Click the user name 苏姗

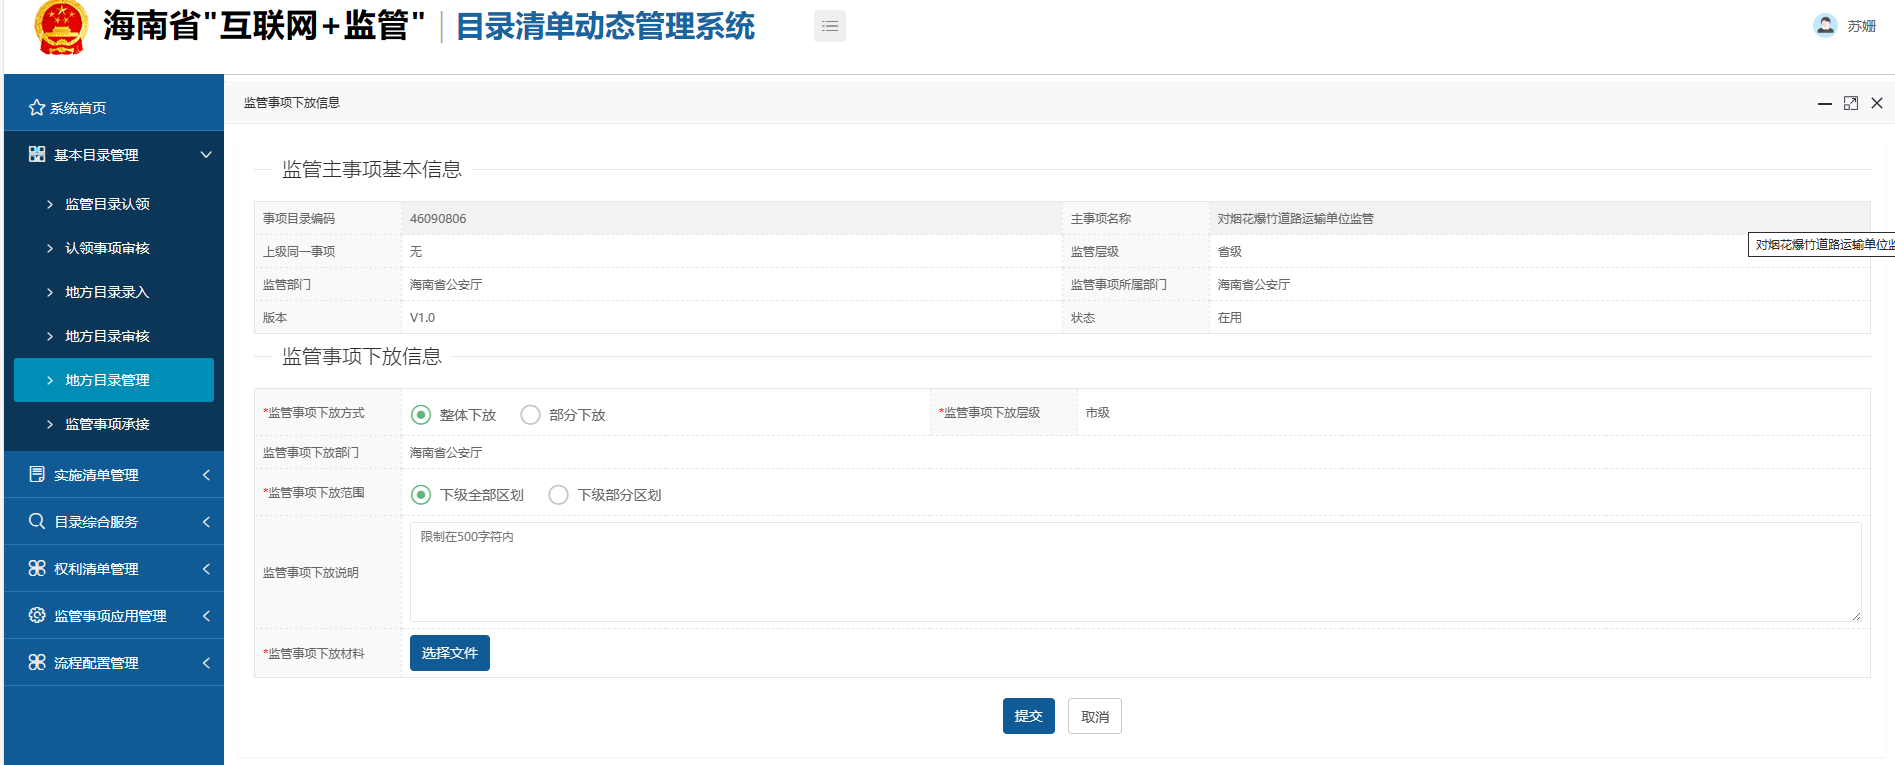1861,26
